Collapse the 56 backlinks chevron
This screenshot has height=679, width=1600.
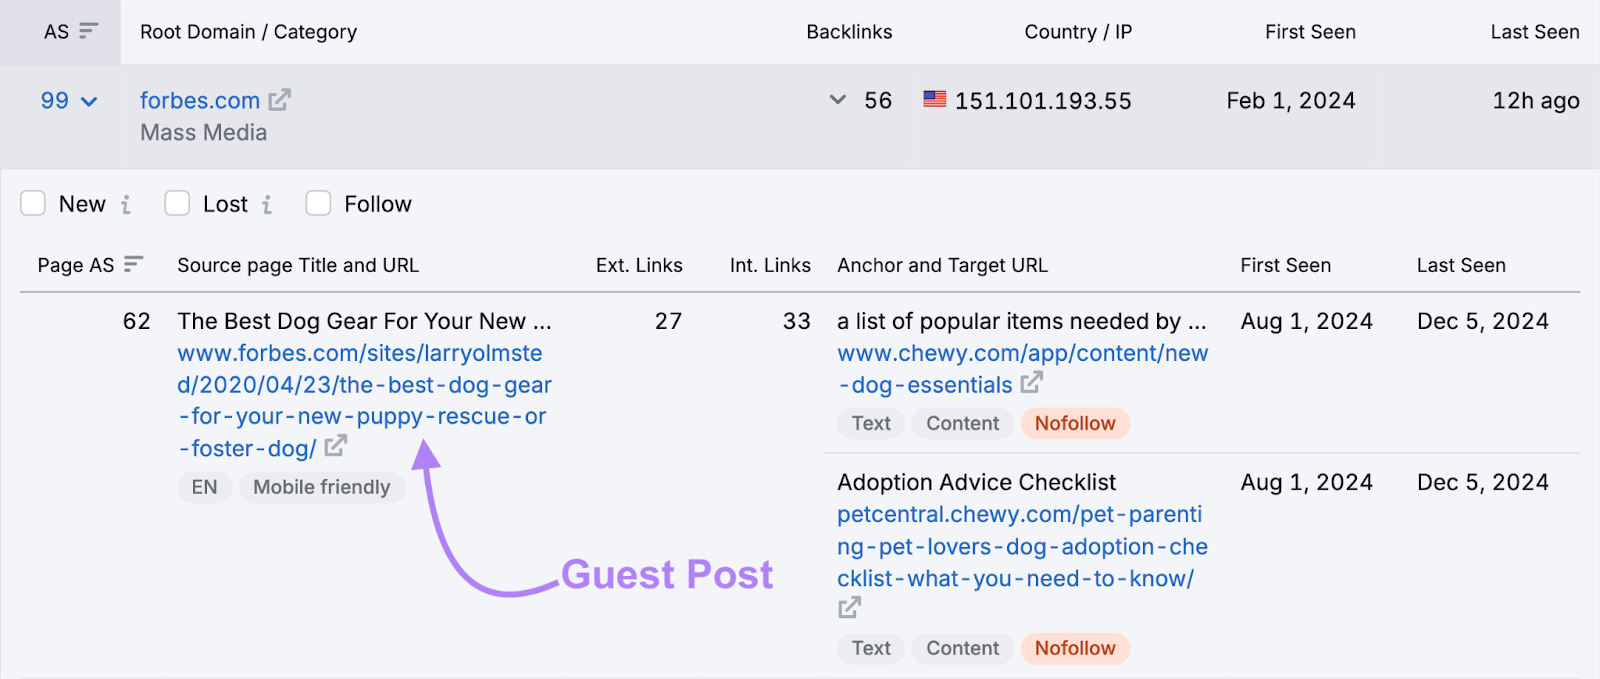tap(838, 100)
